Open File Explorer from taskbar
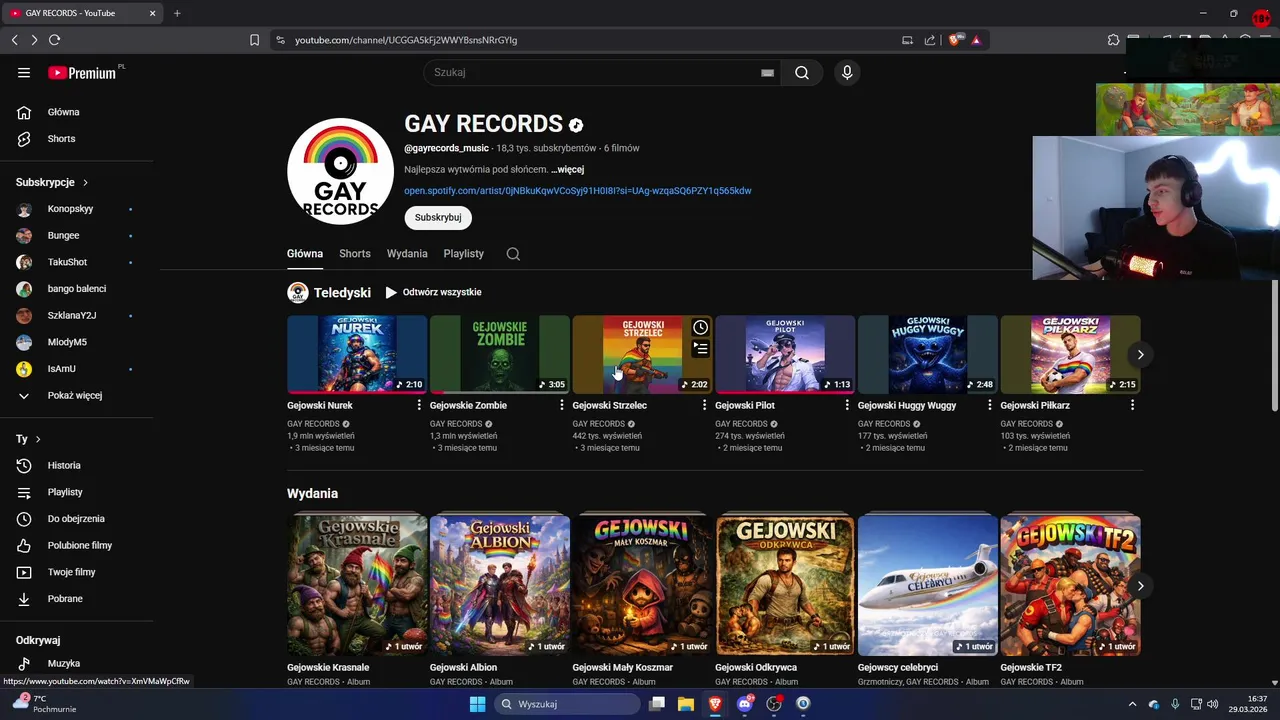The image size is (1280, 720). pyautogui.click(x=685, y=704)
